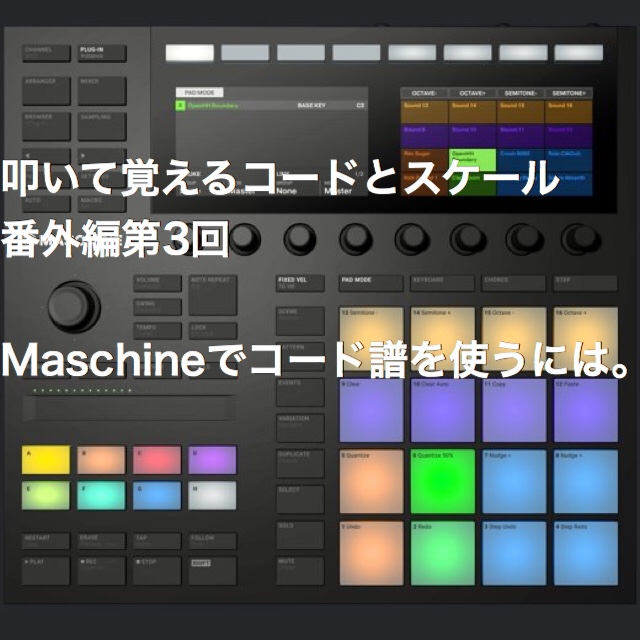This screenshot has height=640, width=640.
Task: Open the BROWSER panel button
Action: (46, 126)
